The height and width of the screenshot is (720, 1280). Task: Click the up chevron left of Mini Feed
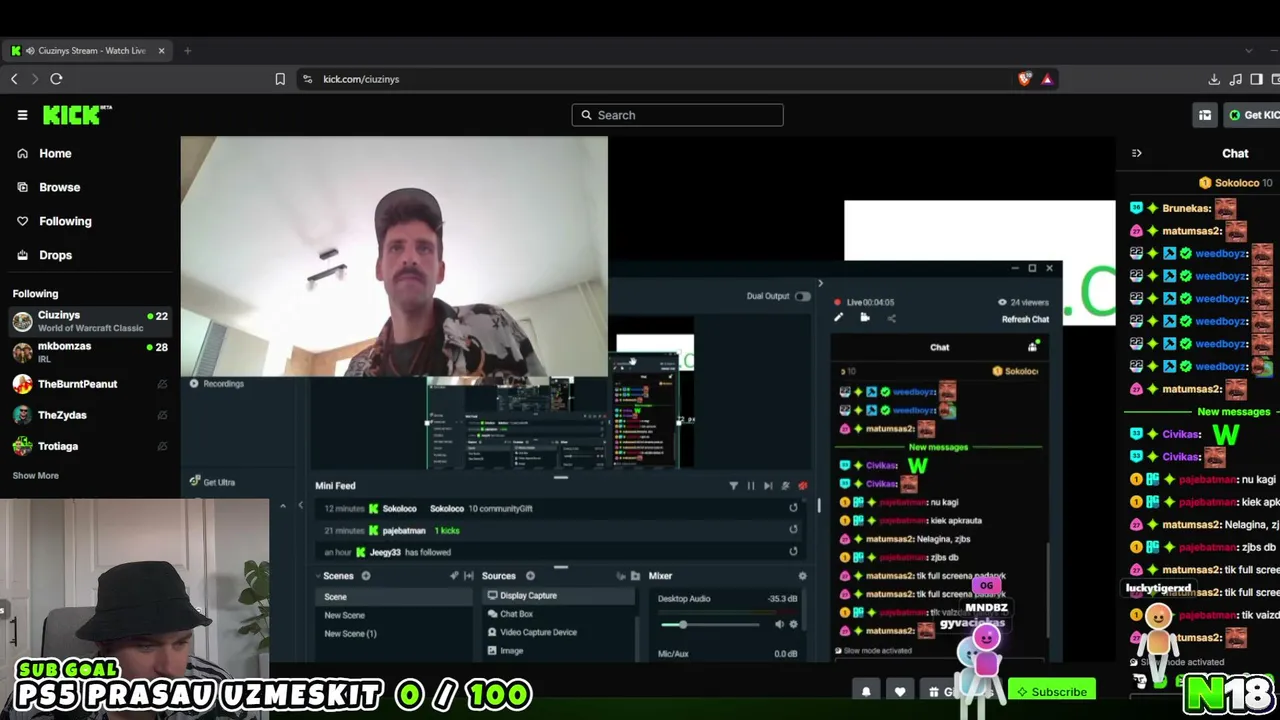pos(283,506)
